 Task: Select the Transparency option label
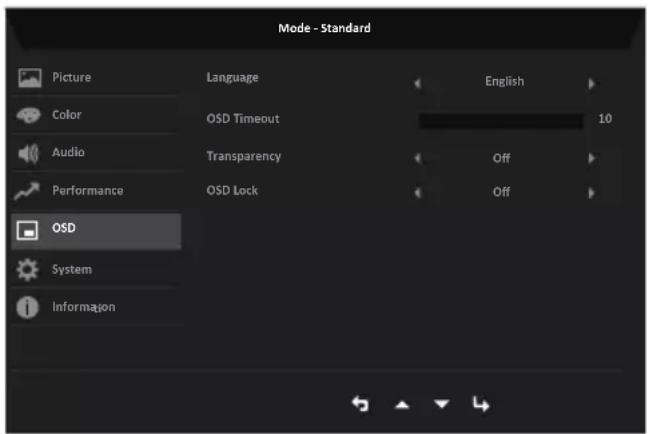click(x=244, y=156)
